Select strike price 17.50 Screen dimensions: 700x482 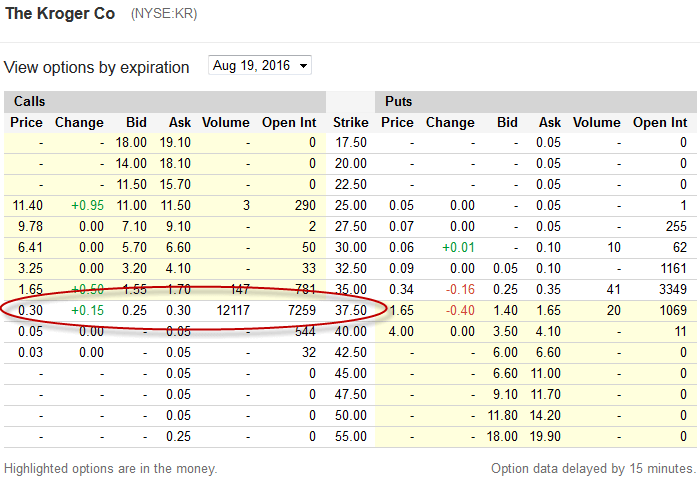tap(351, 142)
